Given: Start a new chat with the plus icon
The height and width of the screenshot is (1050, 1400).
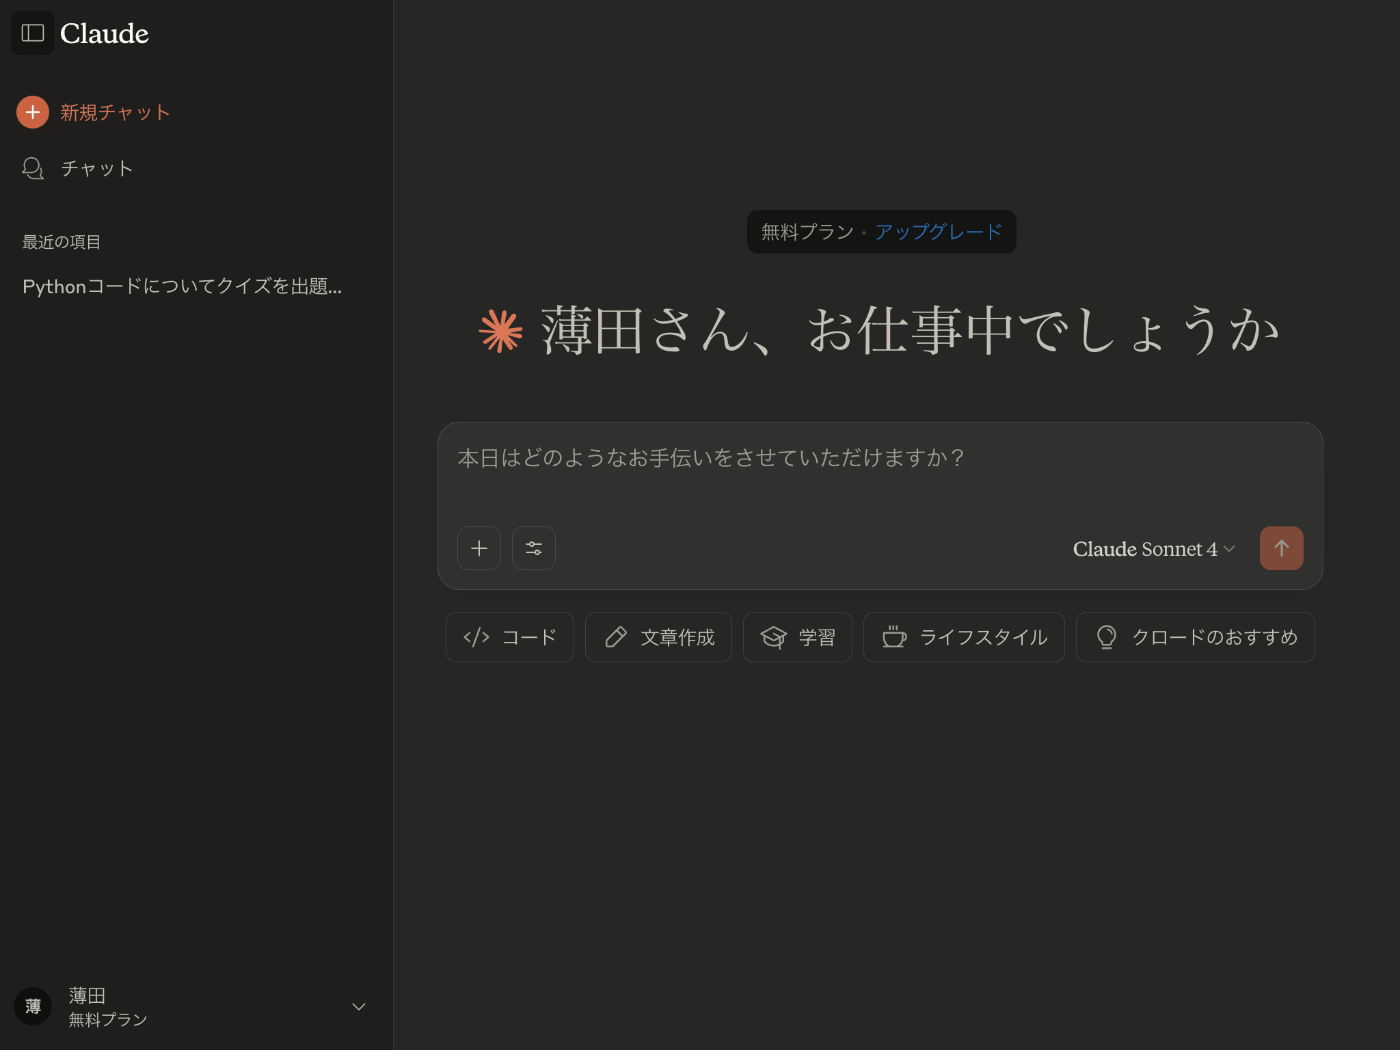Looking at the screenshot, I should tap(33, 112).
